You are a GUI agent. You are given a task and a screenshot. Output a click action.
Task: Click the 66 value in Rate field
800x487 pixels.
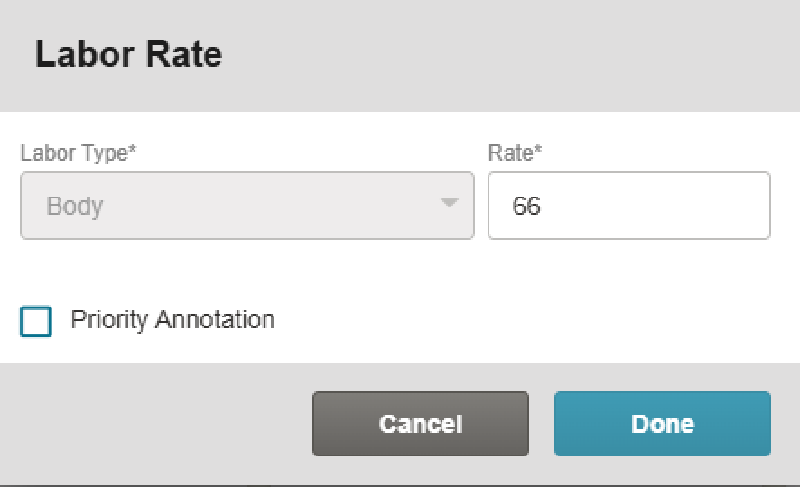(x=527, y=207)
